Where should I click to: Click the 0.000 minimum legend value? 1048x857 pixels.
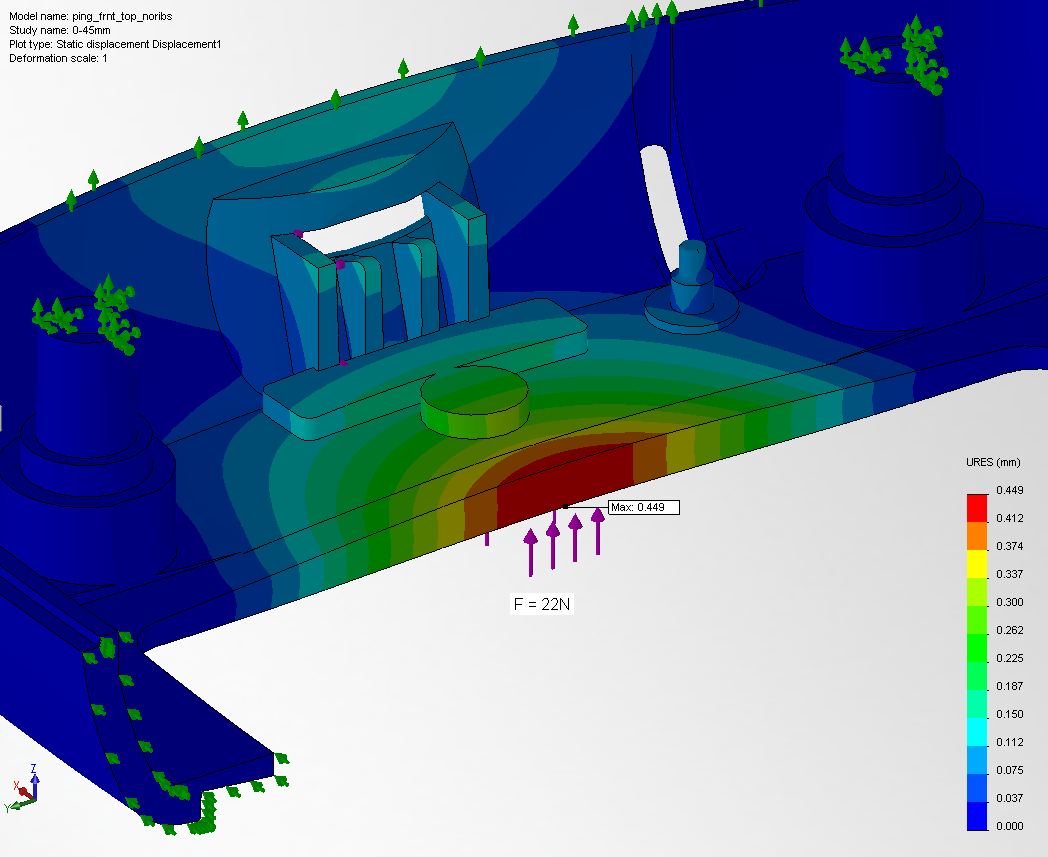pos(1010,827)
